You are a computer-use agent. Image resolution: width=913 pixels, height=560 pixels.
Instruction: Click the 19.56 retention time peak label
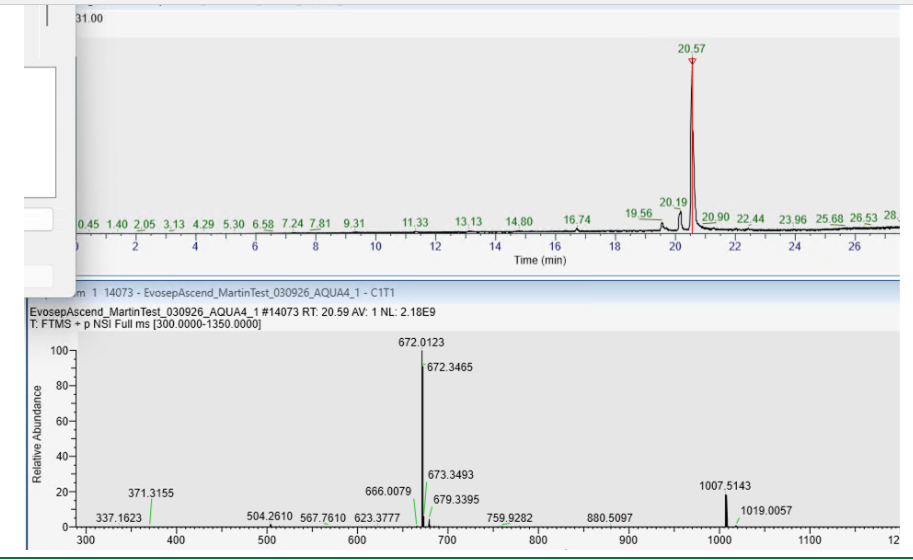point(638,213)
